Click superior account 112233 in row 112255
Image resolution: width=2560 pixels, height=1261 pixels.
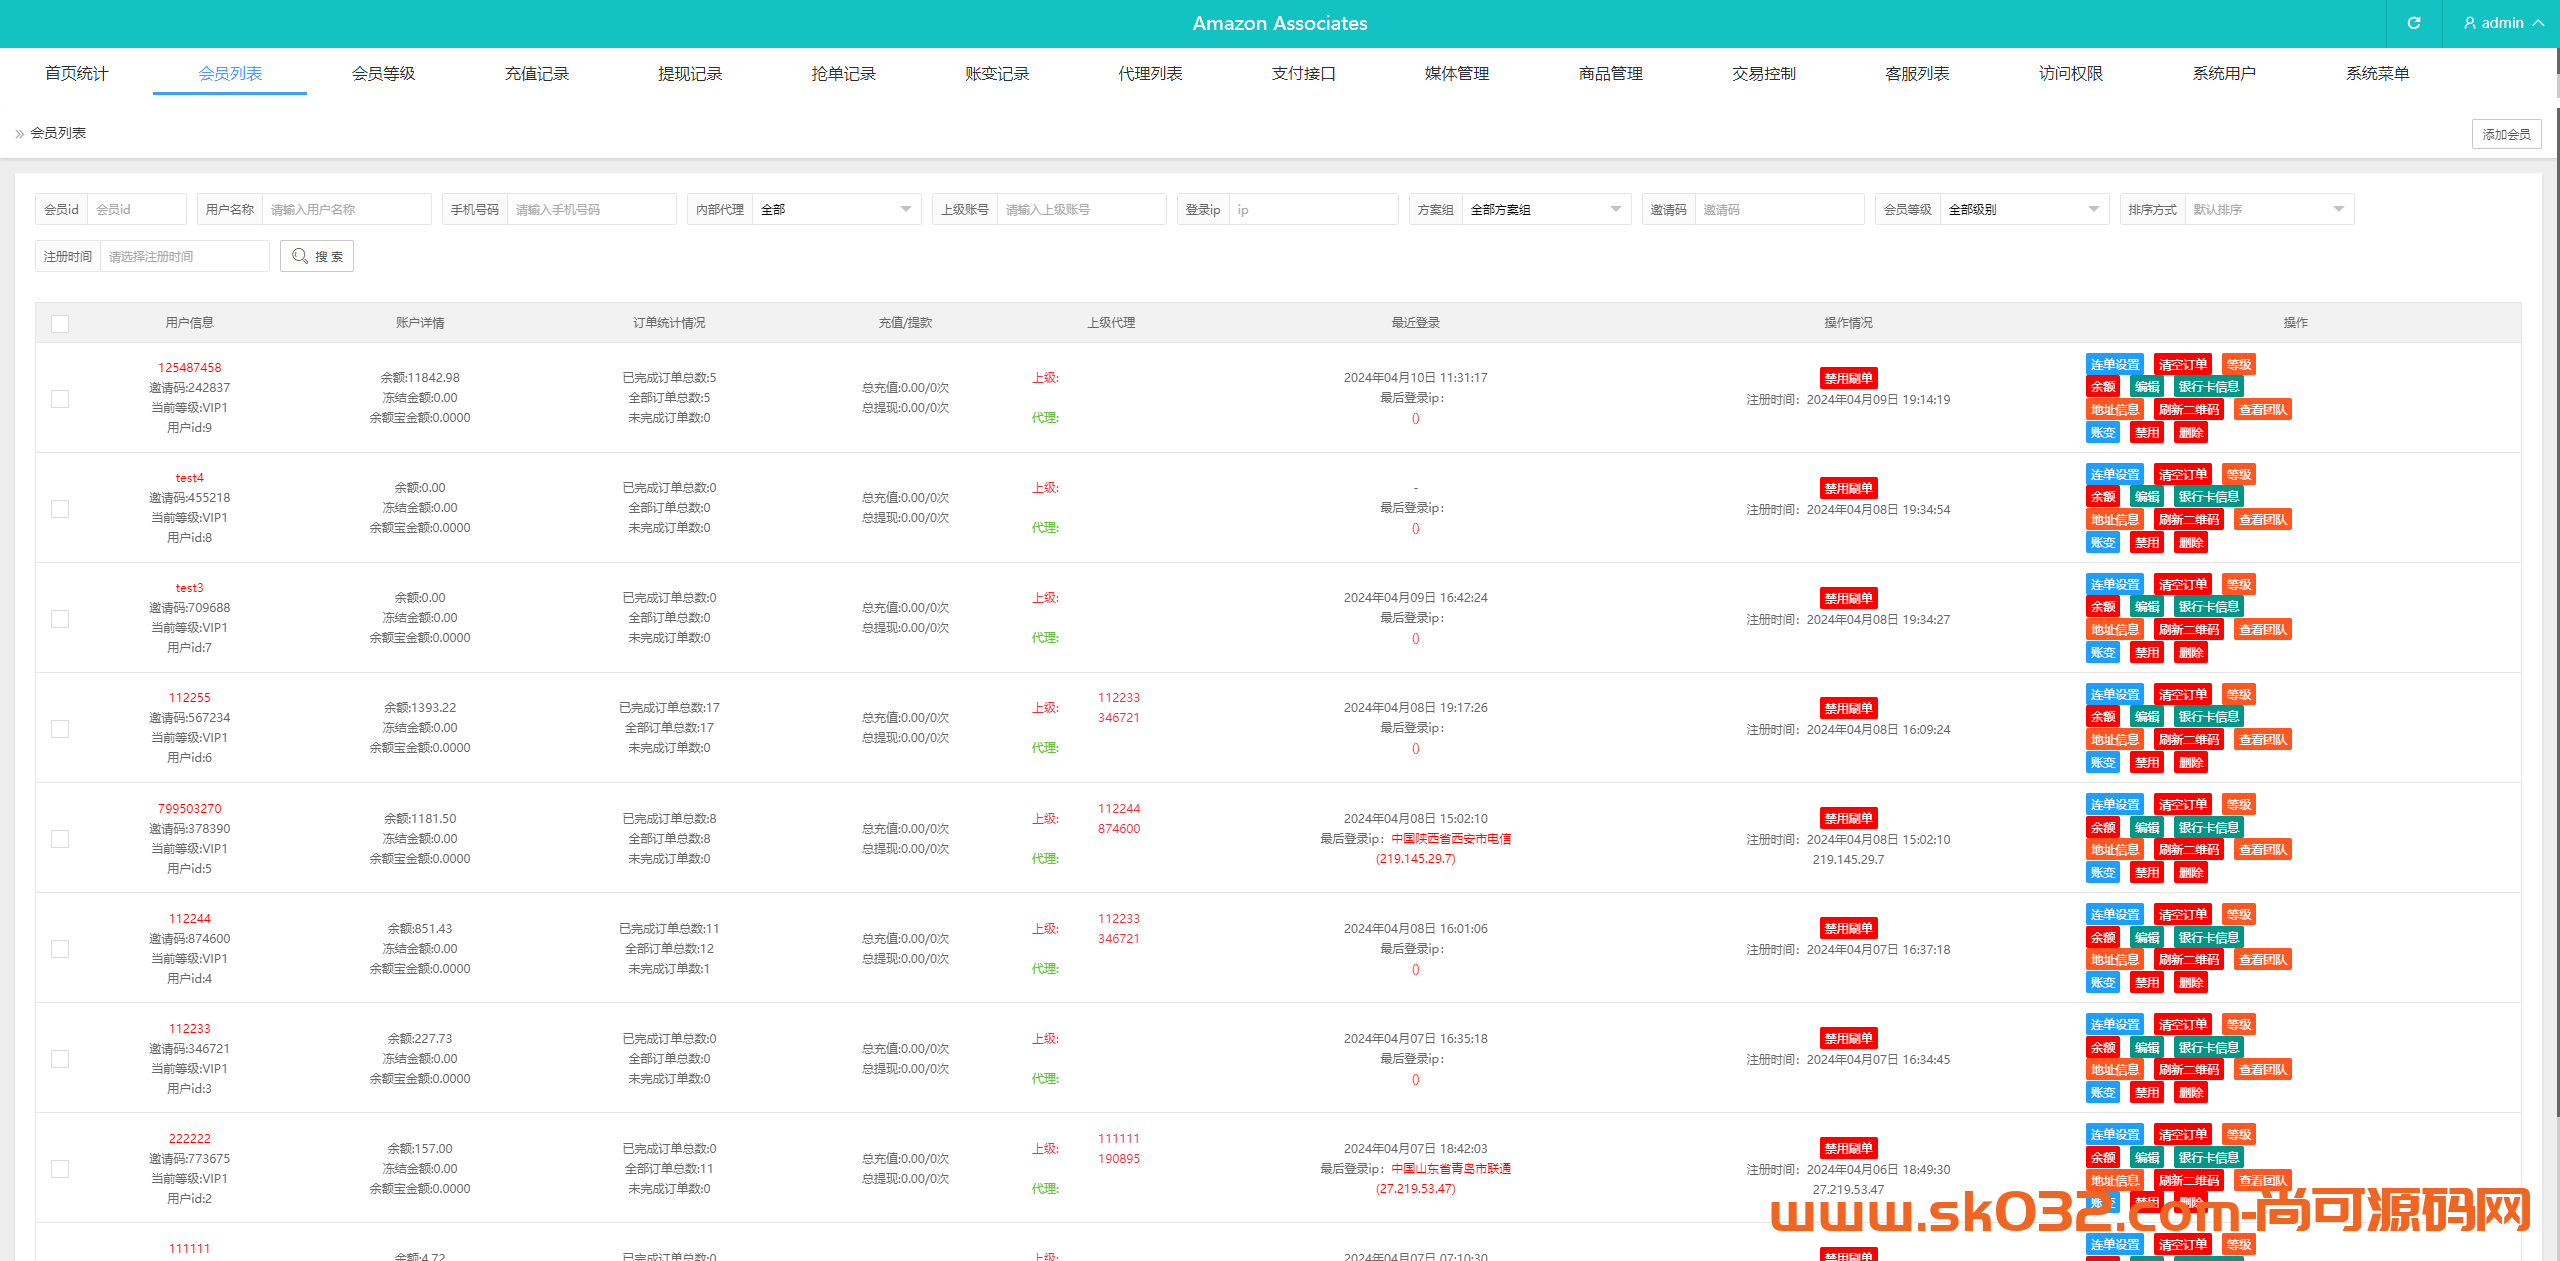1118,697
